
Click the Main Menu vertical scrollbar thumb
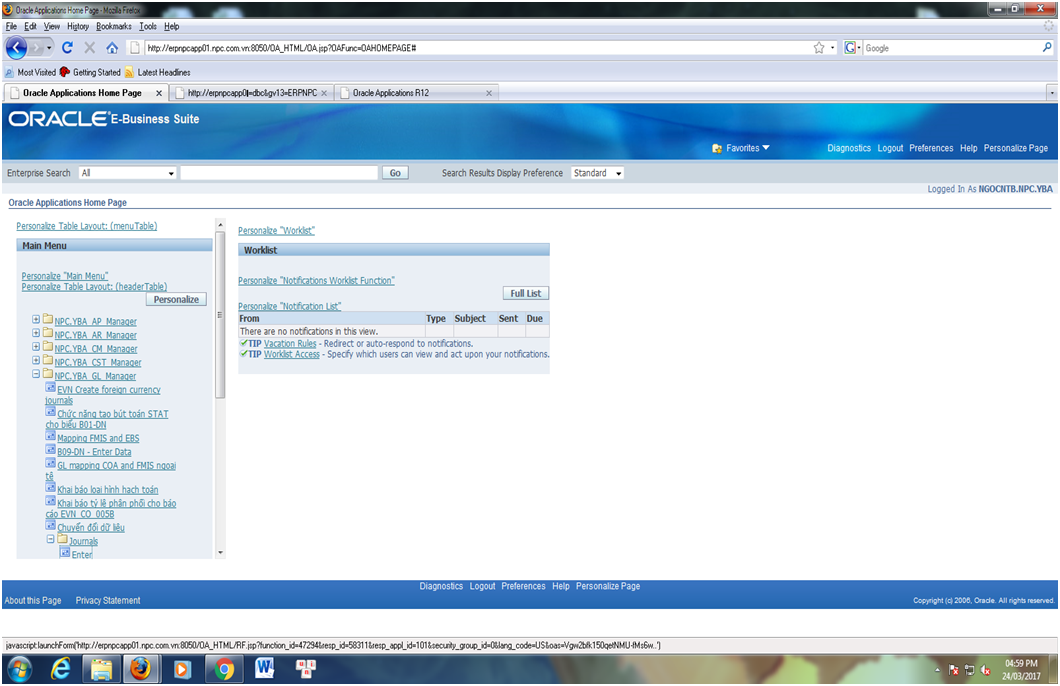pos(220,315)
